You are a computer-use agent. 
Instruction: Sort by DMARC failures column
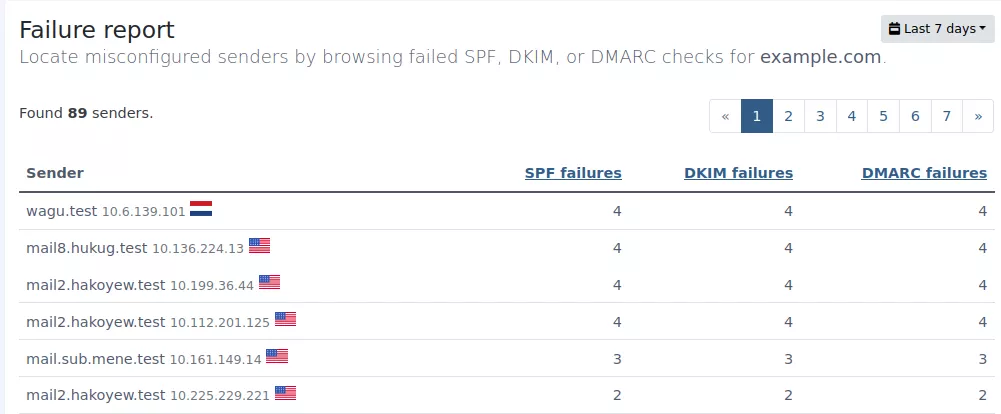pyautogui.click(x=924, y=173)
